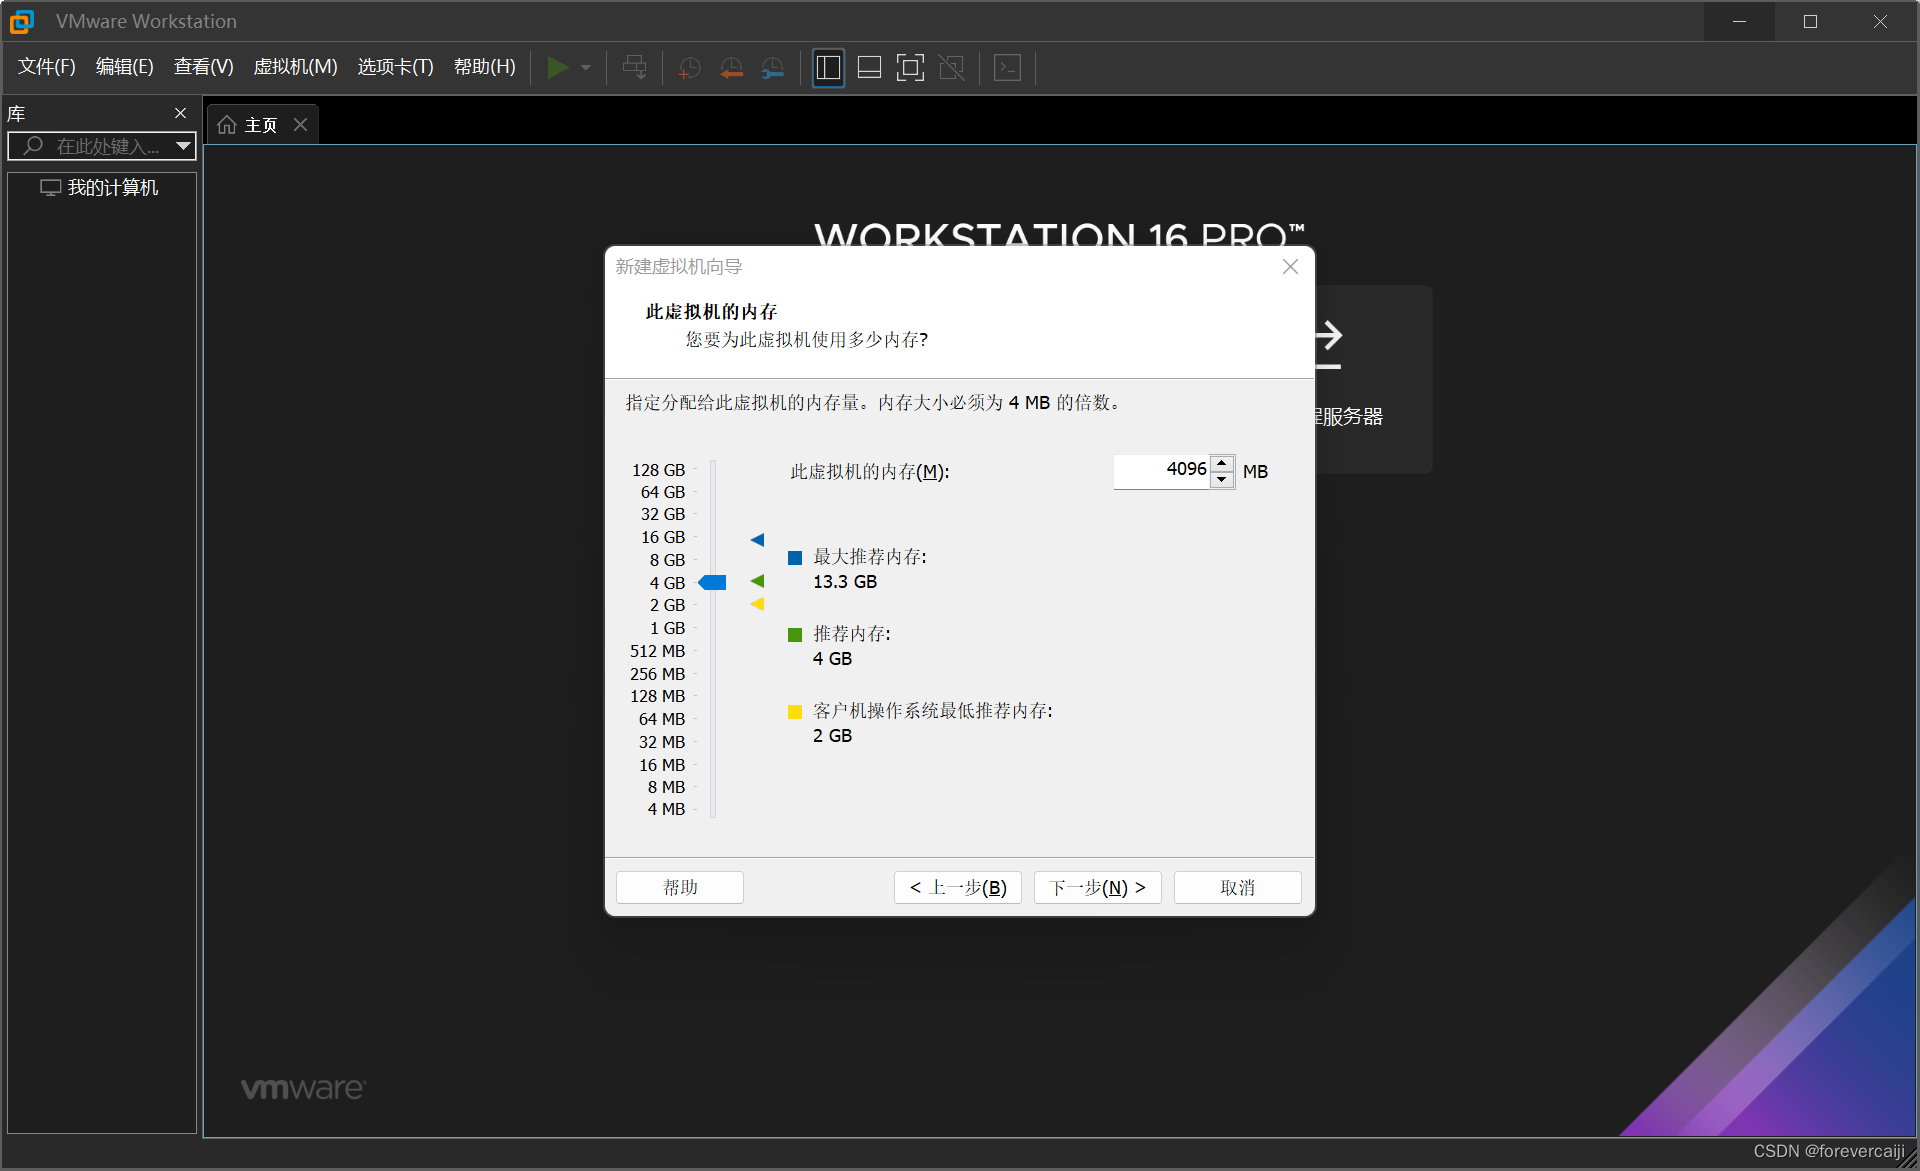The image size is (1920, 1171).
Task: Toggle the show library sidebar icon
Action: coord(828,67)
